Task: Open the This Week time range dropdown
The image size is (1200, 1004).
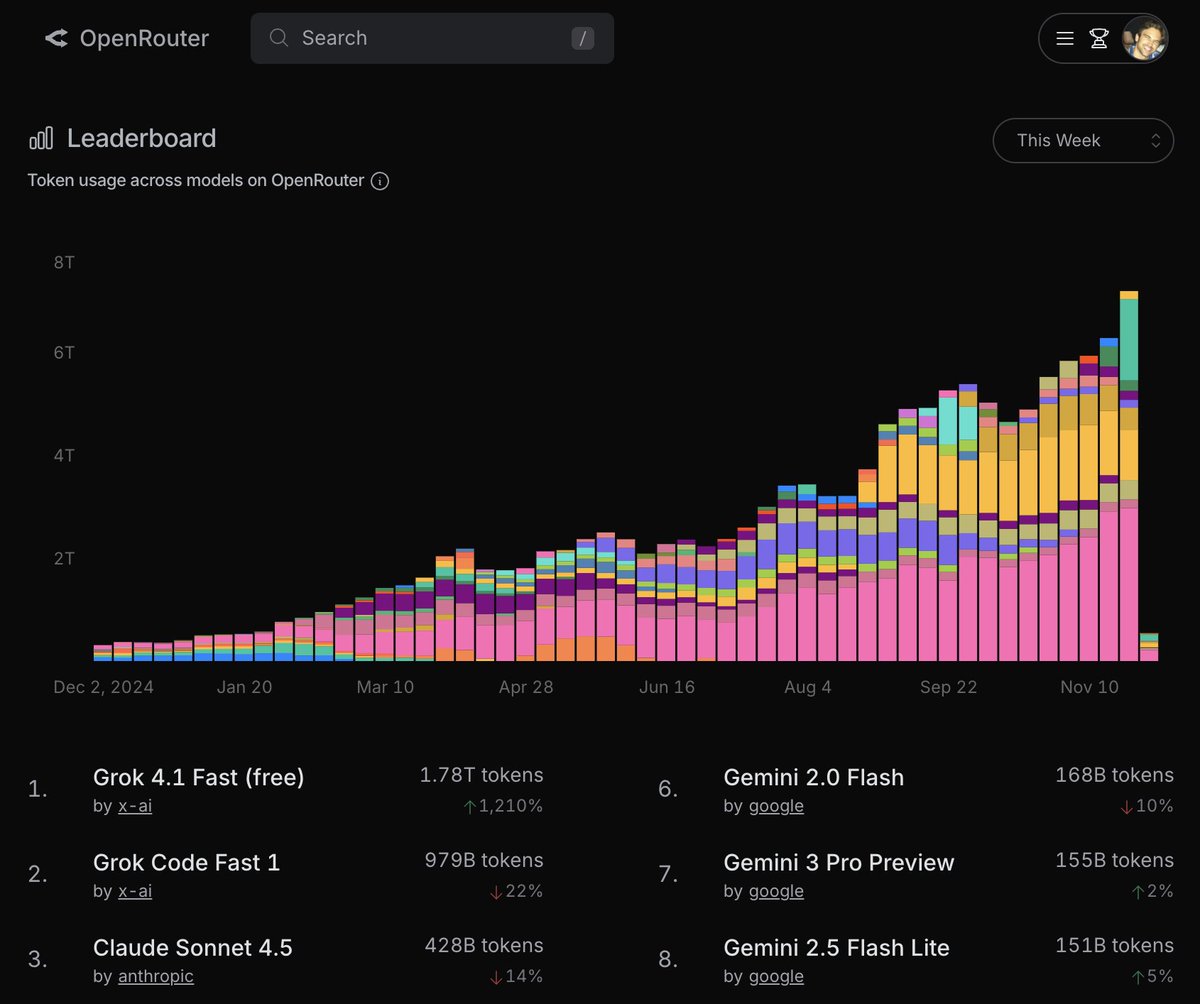Action: point(1083,140)
